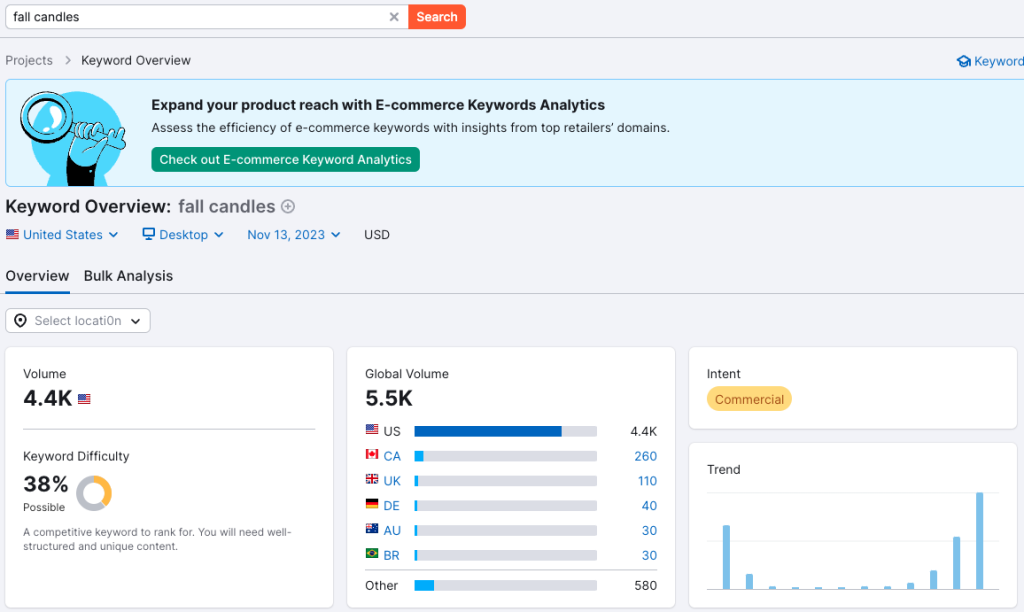Click the location pin icon
Screen dimensions: 1024x612
pos(20,321)
